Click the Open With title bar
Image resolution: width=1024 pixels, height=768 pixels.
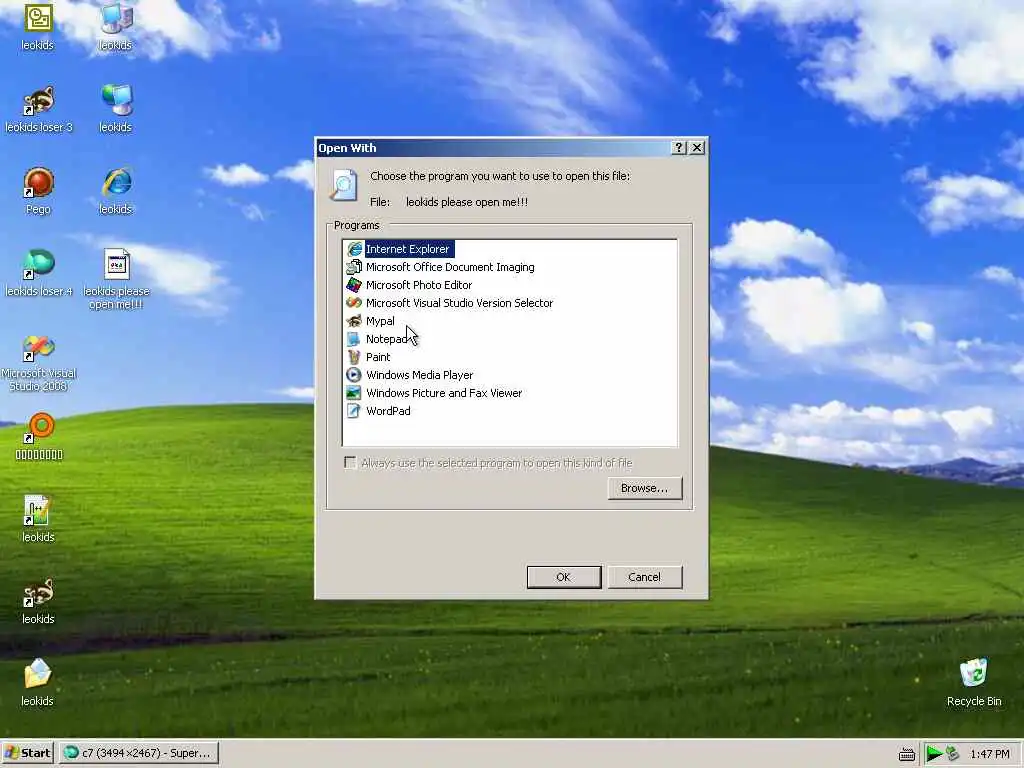pyautogui.click(x=493, y=148)
